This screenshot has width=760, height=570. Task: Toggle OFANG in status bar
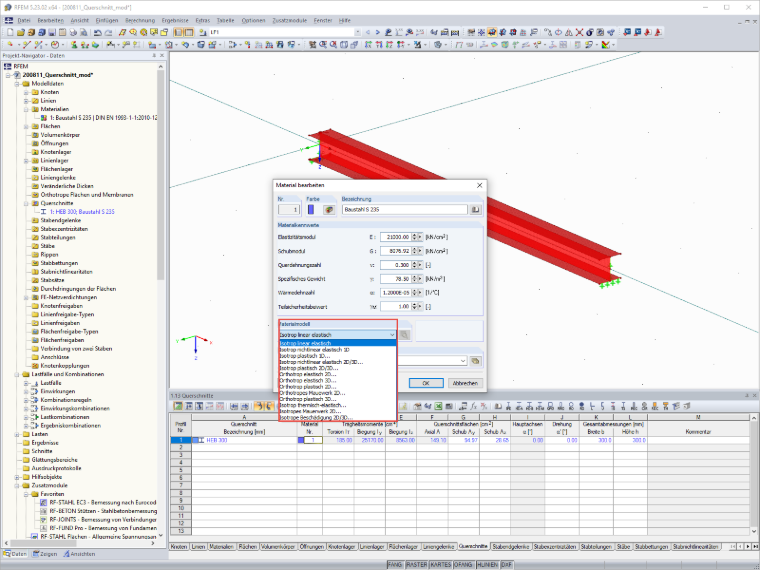(x=463, y=565)
